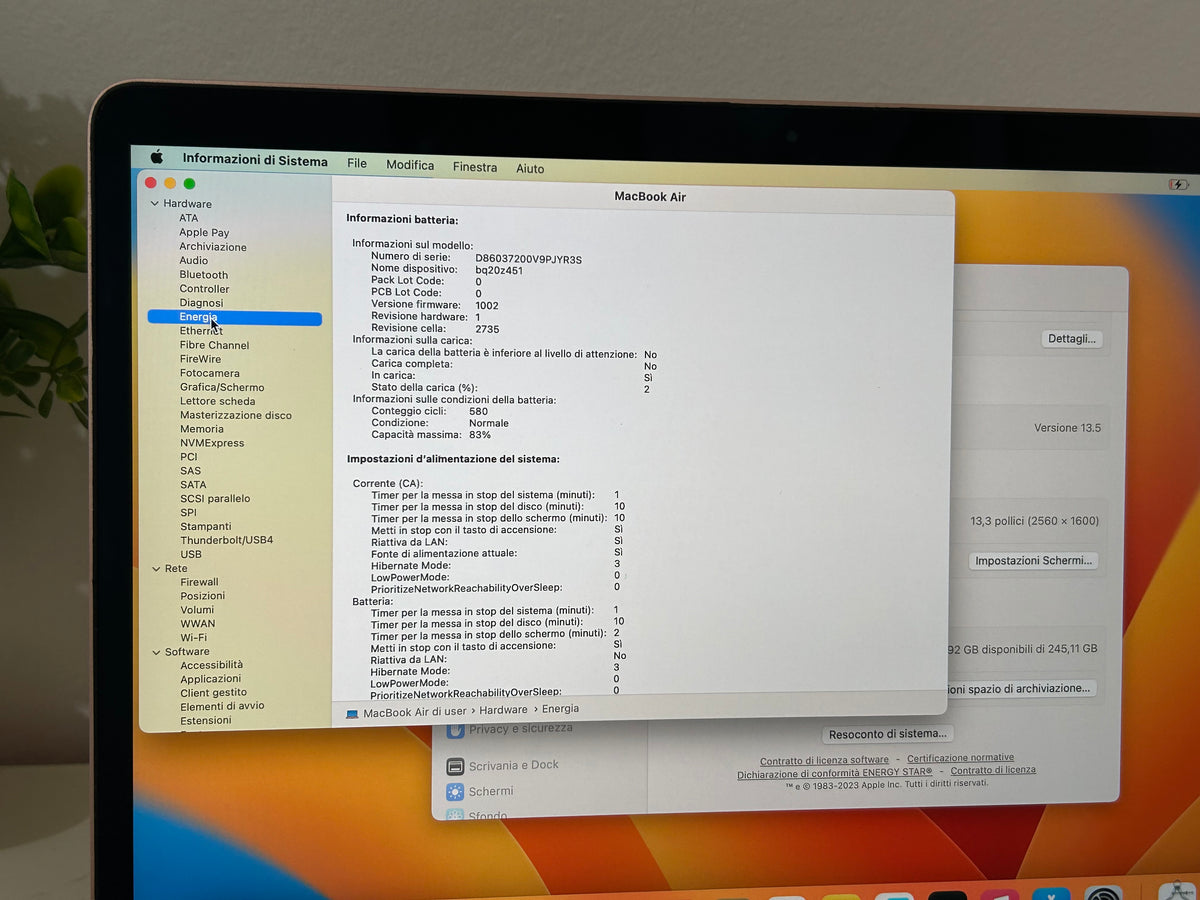Select Stampanti in the sidebar
The width and height of the screenshot is (1200, 900).
[206, 527]
